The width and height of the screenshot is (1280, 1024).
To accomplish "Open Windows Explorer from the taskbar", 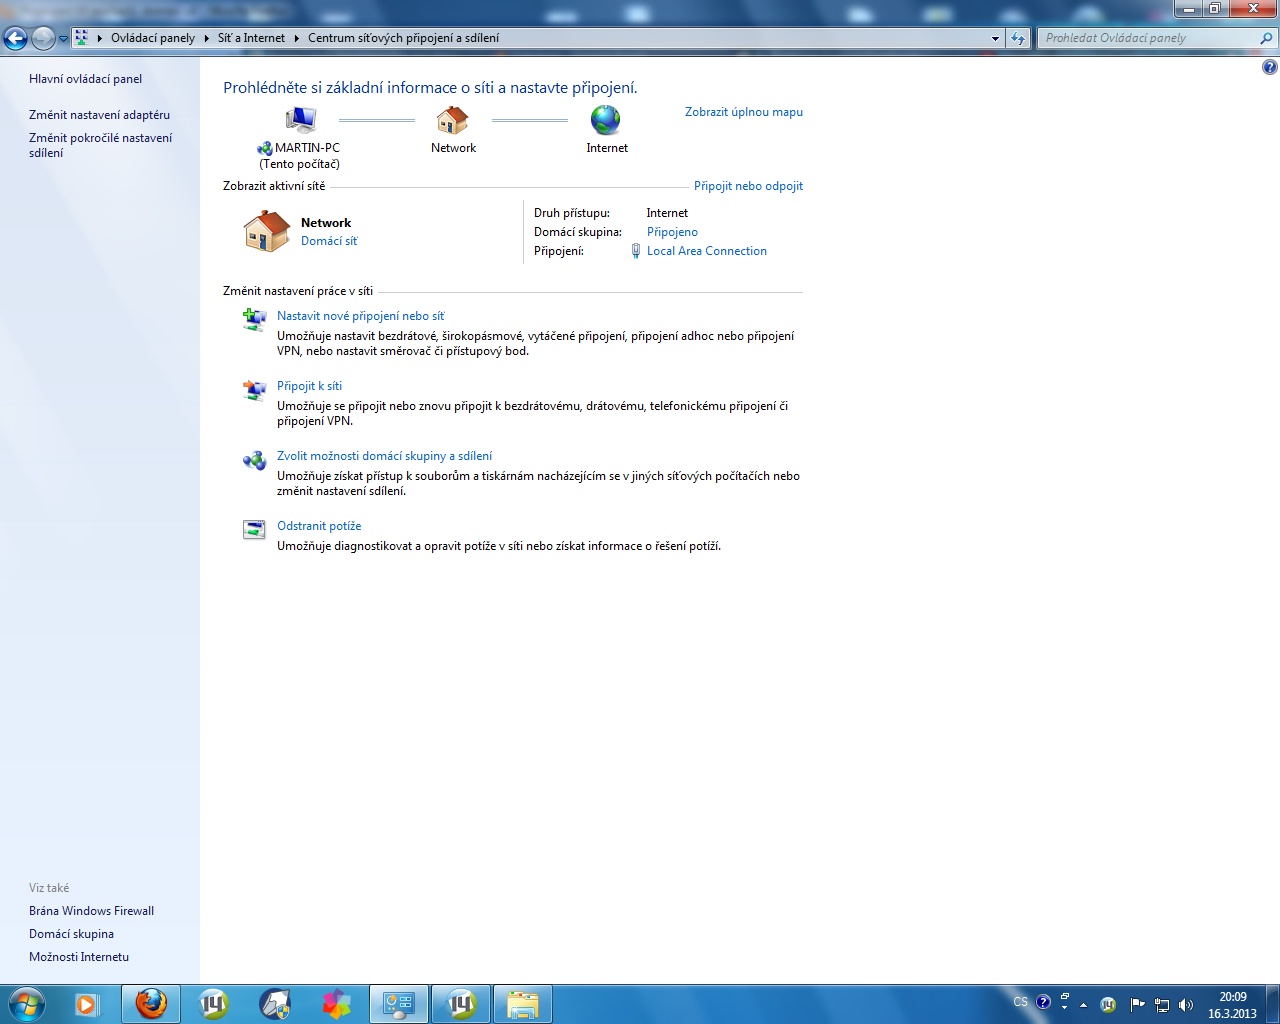I will (523, 1004).
